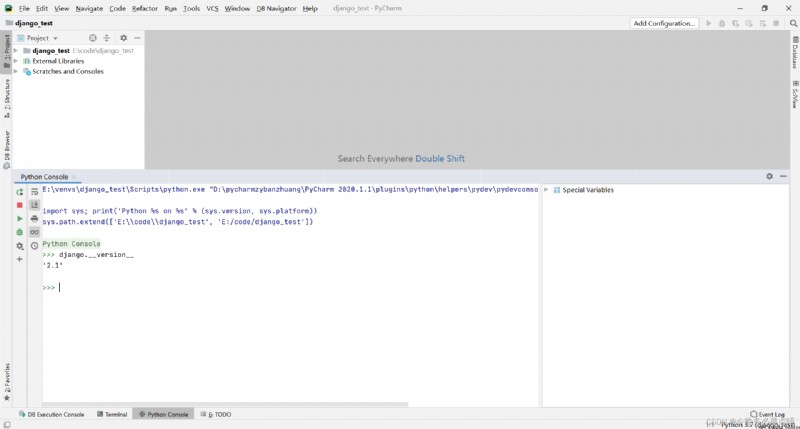The image size is (800, 429).
Task: Click the console input prompt line
Action: pos(290,288)
